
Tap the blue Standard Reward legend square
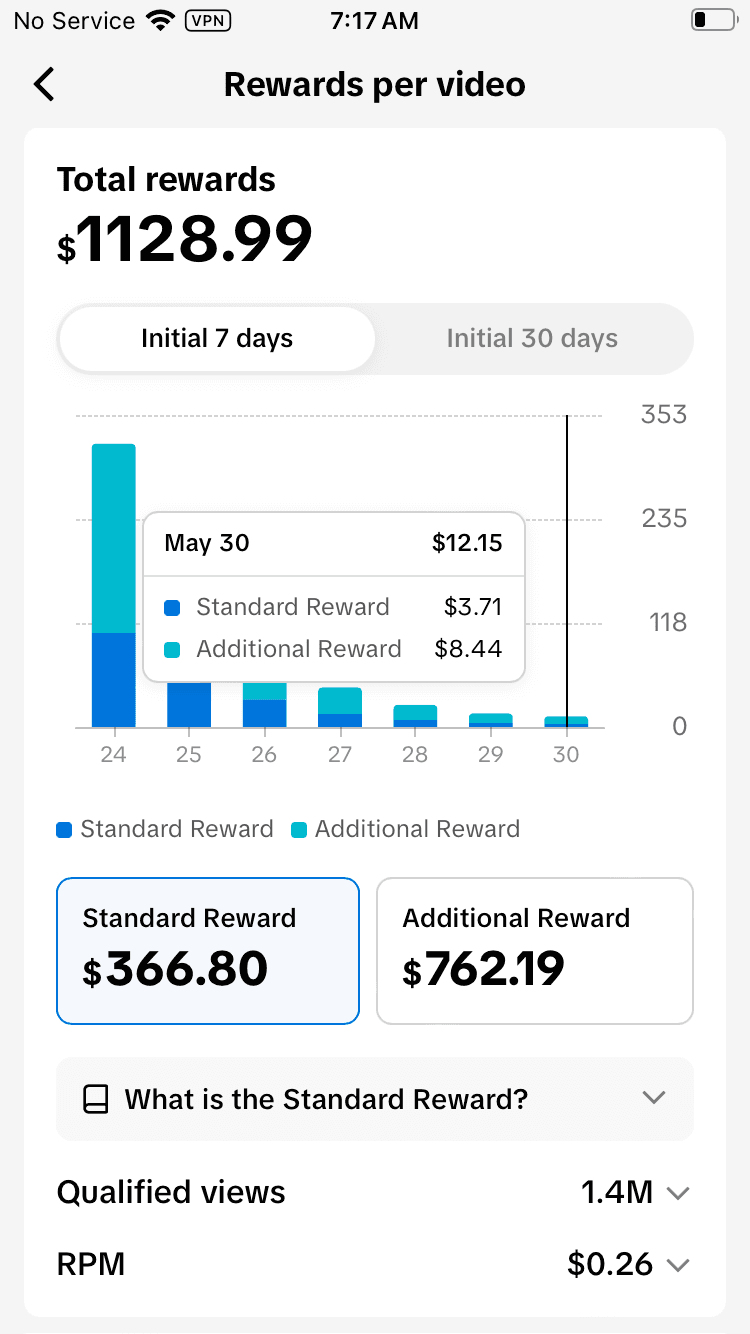click(65, 830)
